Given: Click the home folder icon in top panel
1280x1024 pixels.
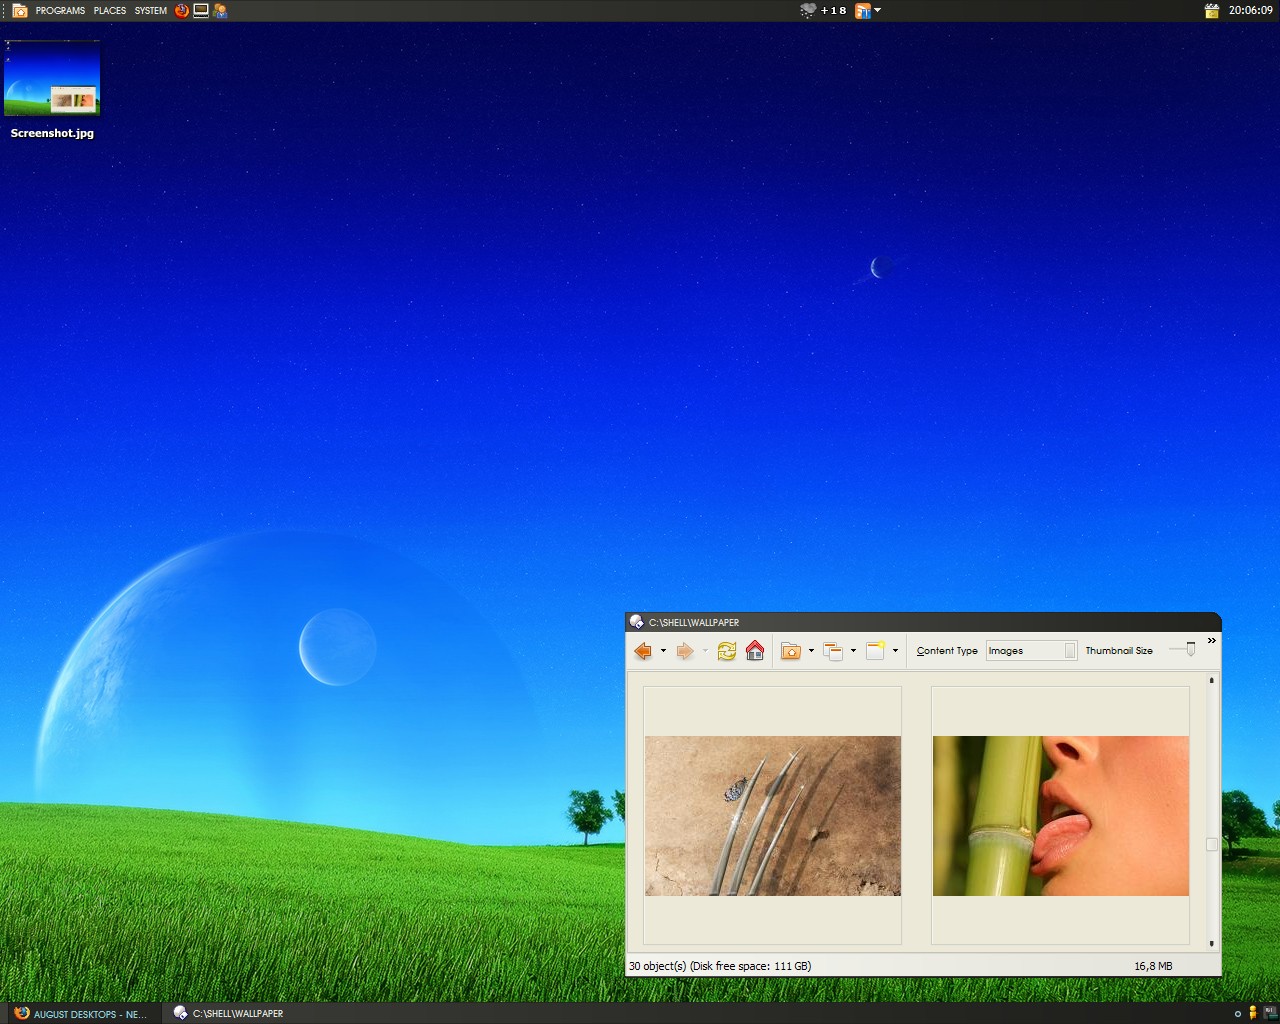Looking at the screenshot, I should coord(19,10).
